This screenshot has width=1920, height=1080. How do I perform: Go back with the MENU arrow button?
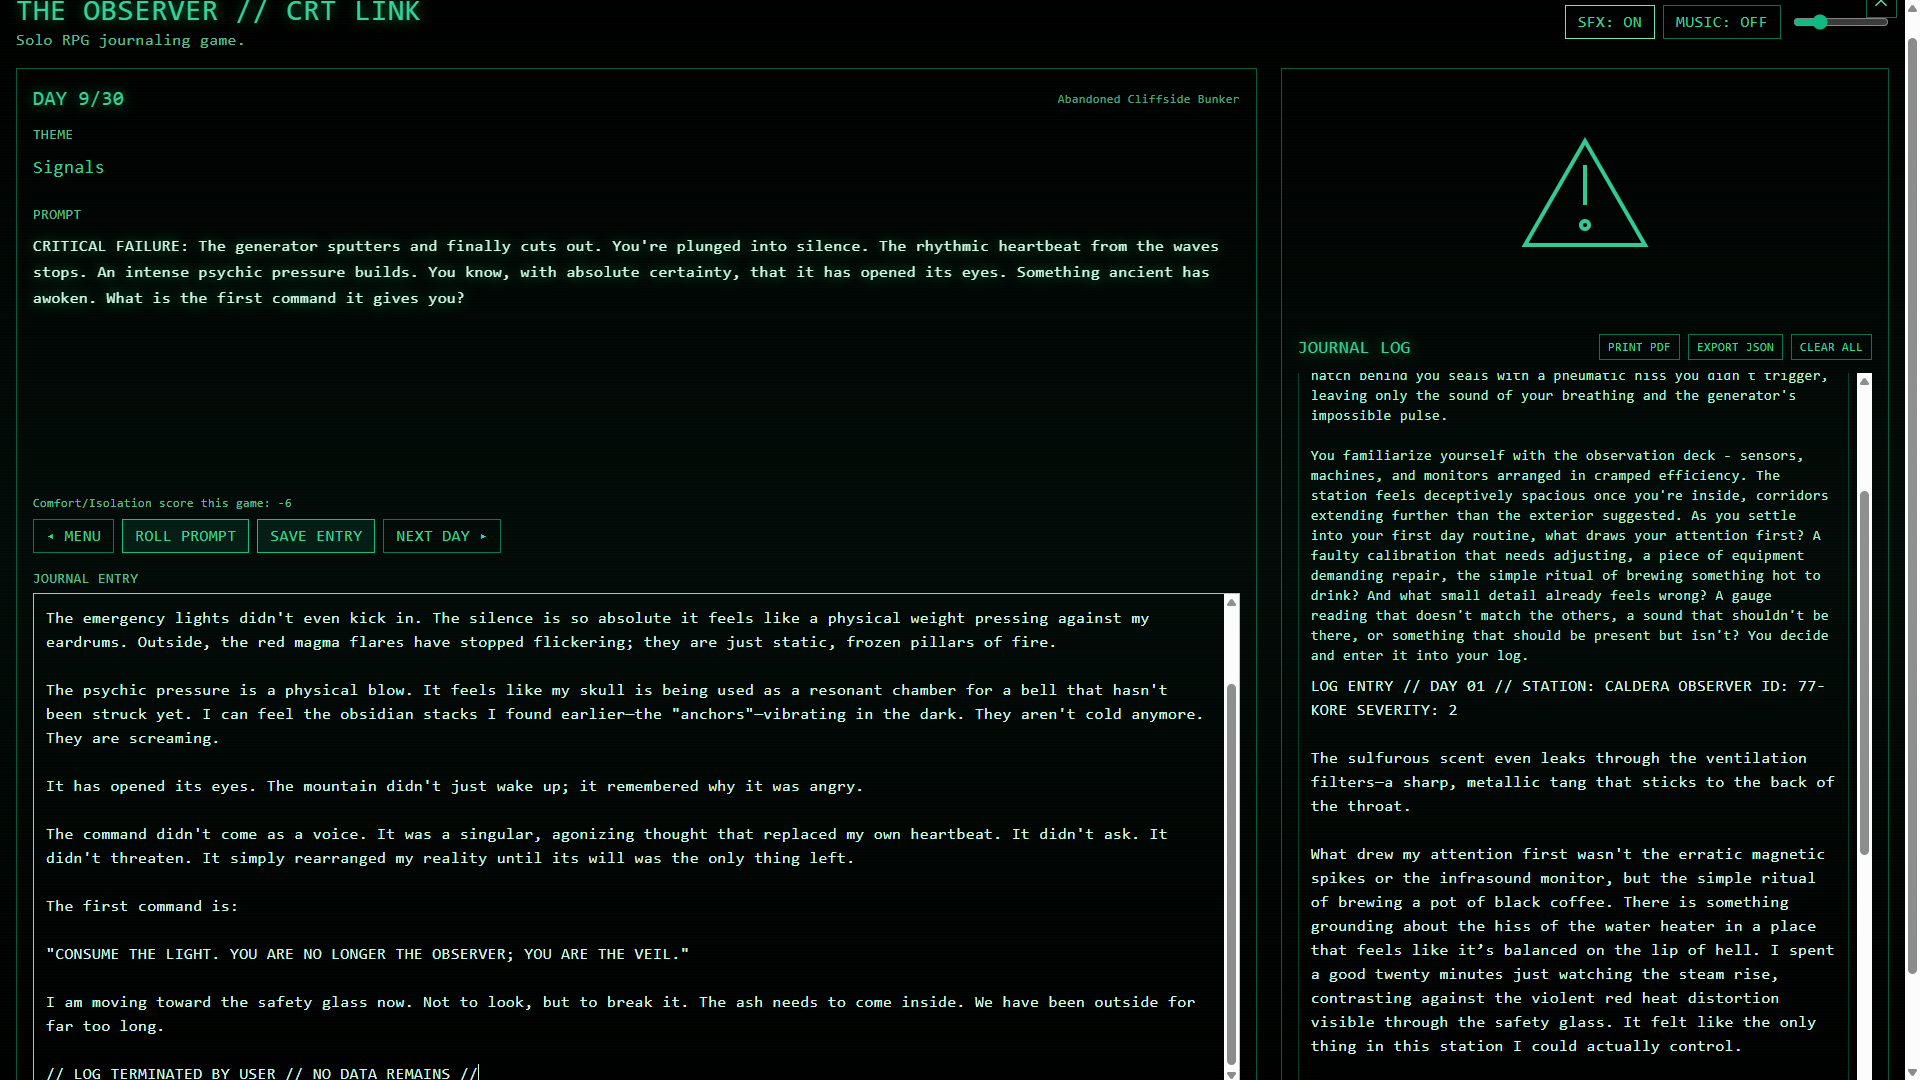pyautogui.click(x=73, y=536)
